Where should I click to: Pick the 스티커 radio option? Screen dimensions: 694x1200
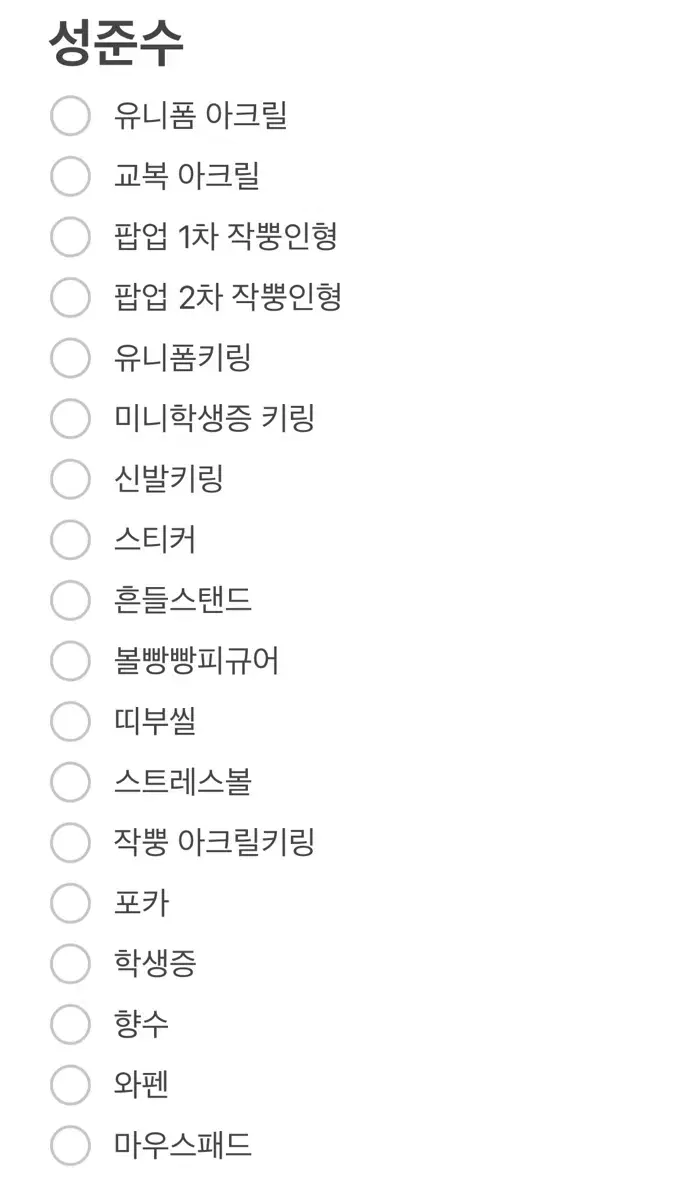[x=70, y=540]
